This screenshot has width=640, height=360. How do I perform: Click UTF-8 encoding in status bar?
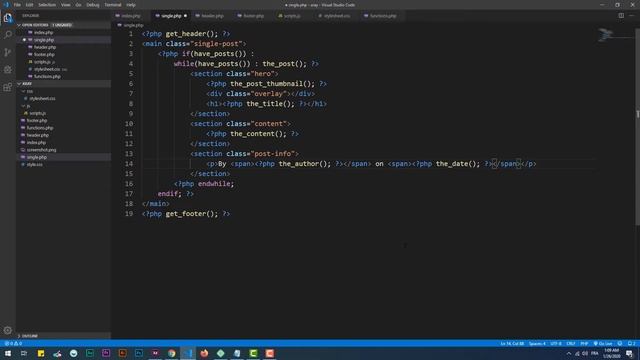point(556,344)
